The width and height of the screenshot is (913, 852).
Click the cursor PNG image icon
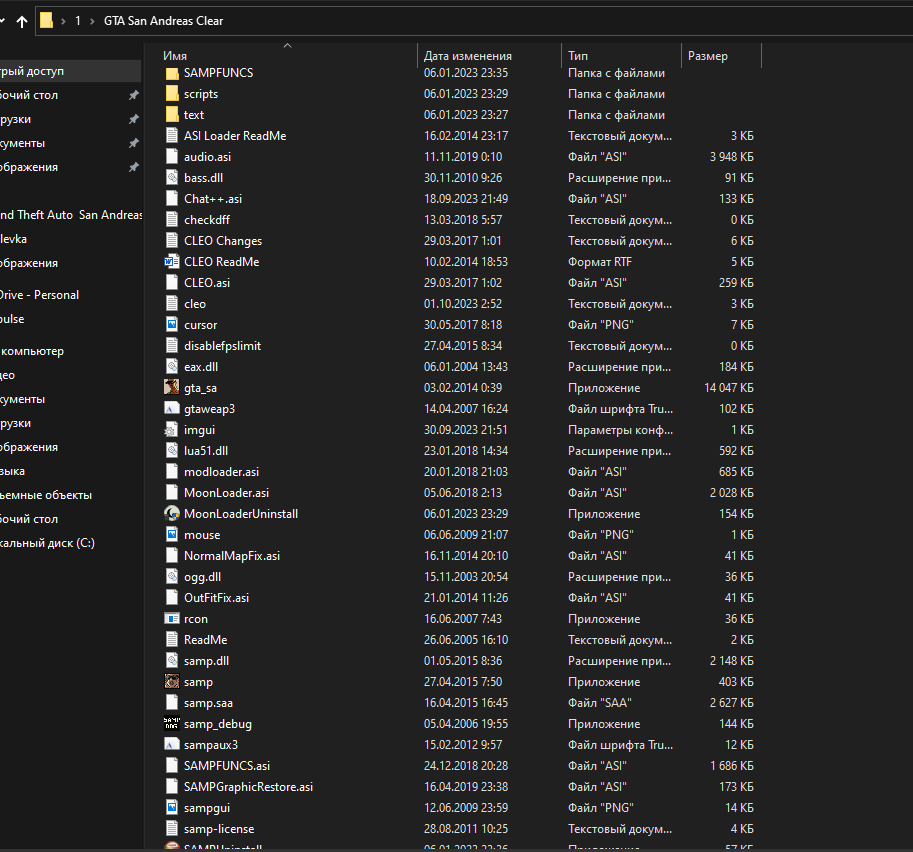pos(172,325)
